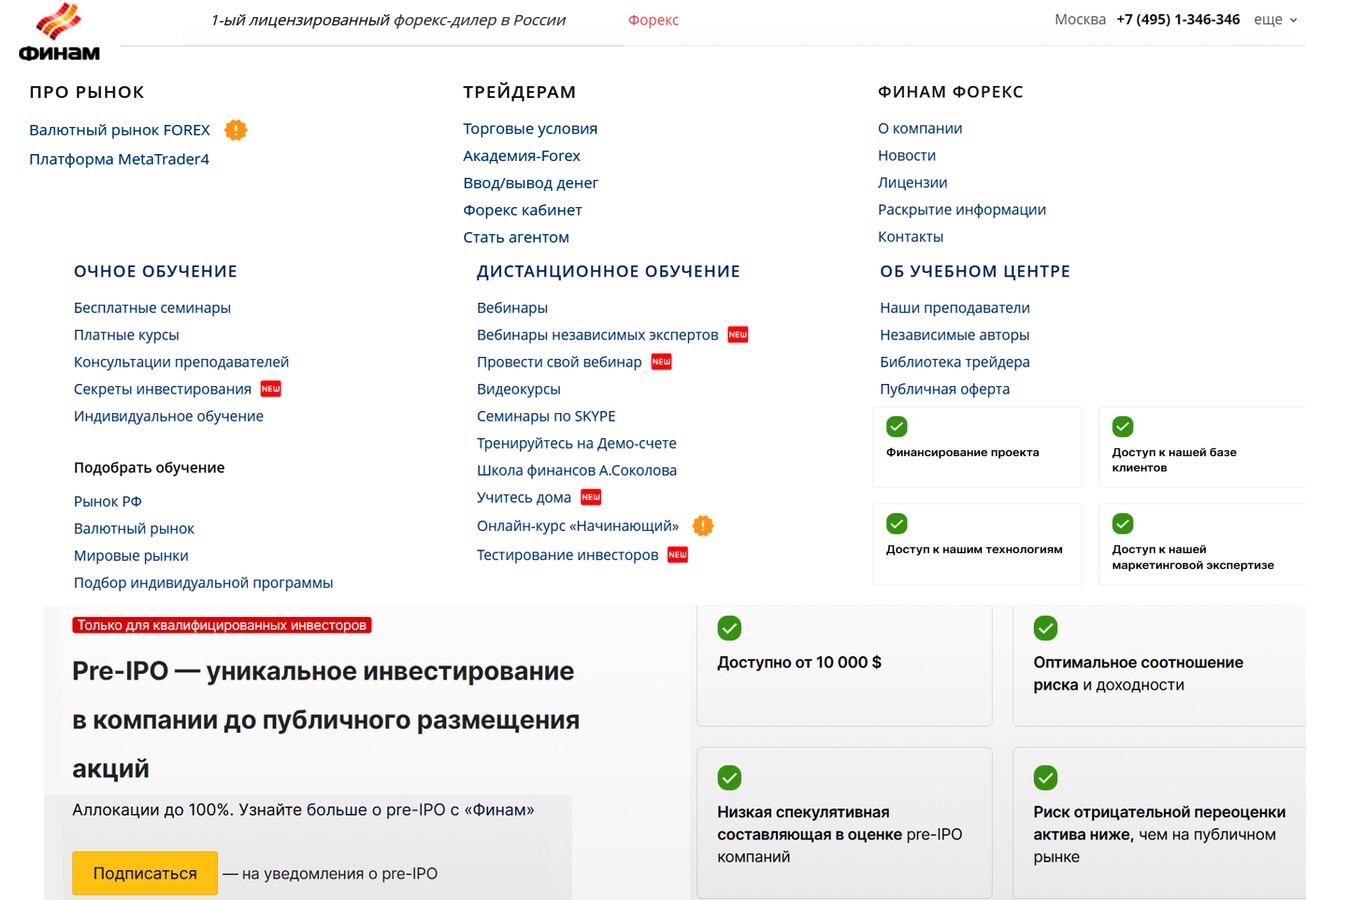1350x900 pixels.
Task: Click green checkmark above Доступно от 10 000 $
Action: pyautogui.click(x=730, y=628)
